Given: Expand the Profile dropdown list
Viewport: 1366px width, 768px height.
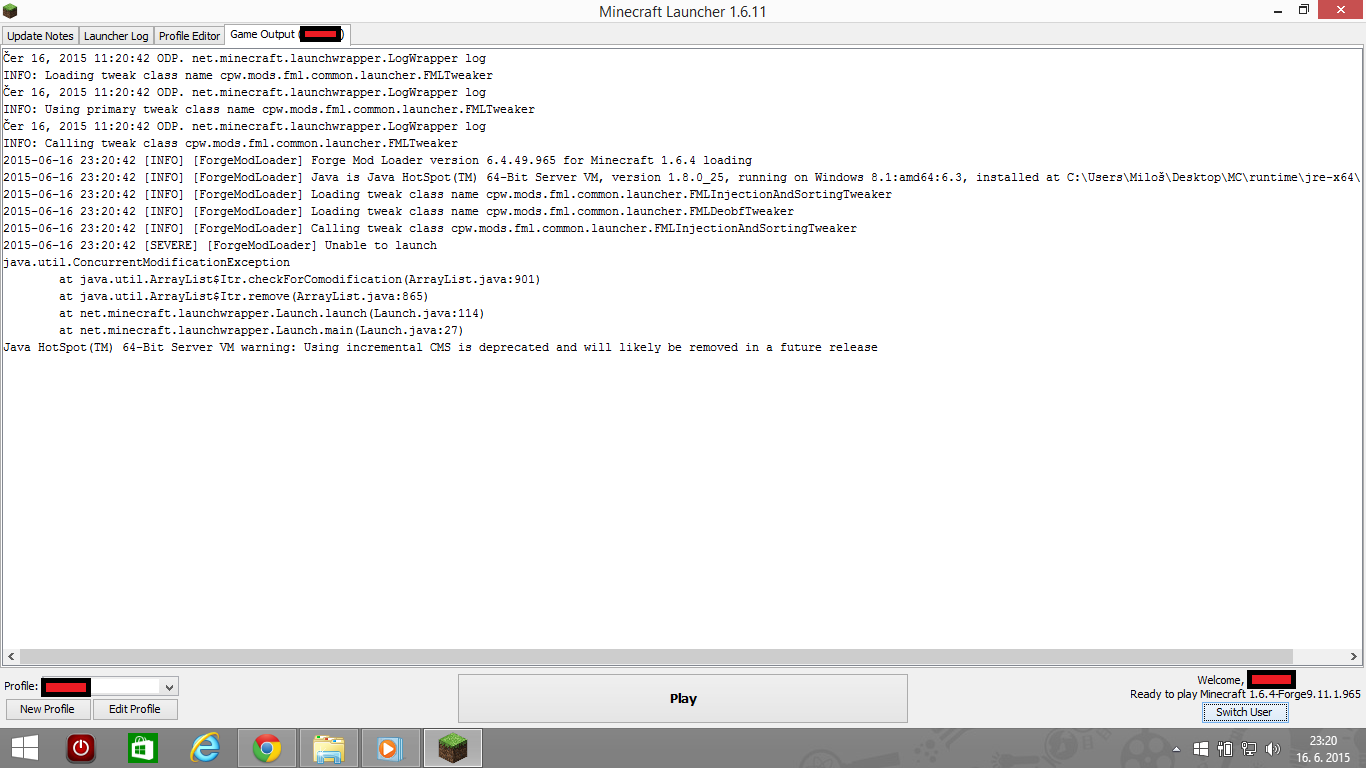Looking at the screenshot, I should click(x=169, y=687).
